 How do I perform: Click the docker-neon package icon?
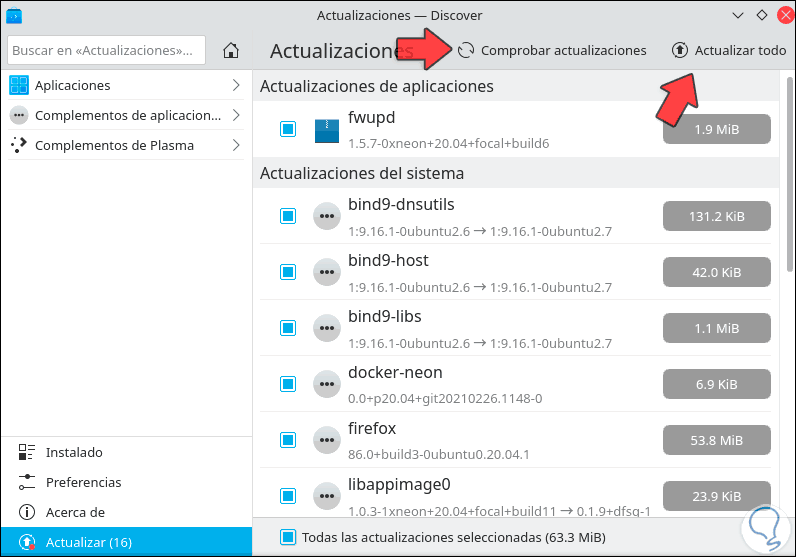click(326, 384)
